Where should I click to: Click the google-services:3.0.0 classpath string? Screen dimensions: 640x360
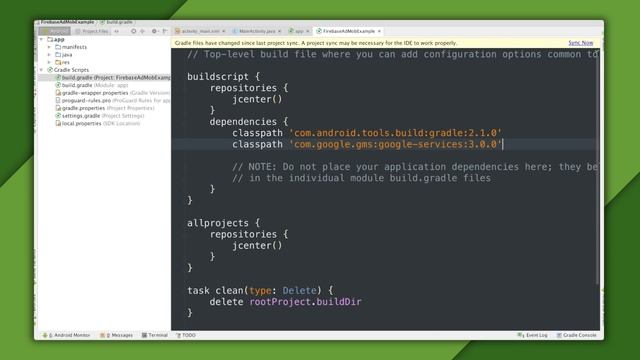tap(396, 144)
